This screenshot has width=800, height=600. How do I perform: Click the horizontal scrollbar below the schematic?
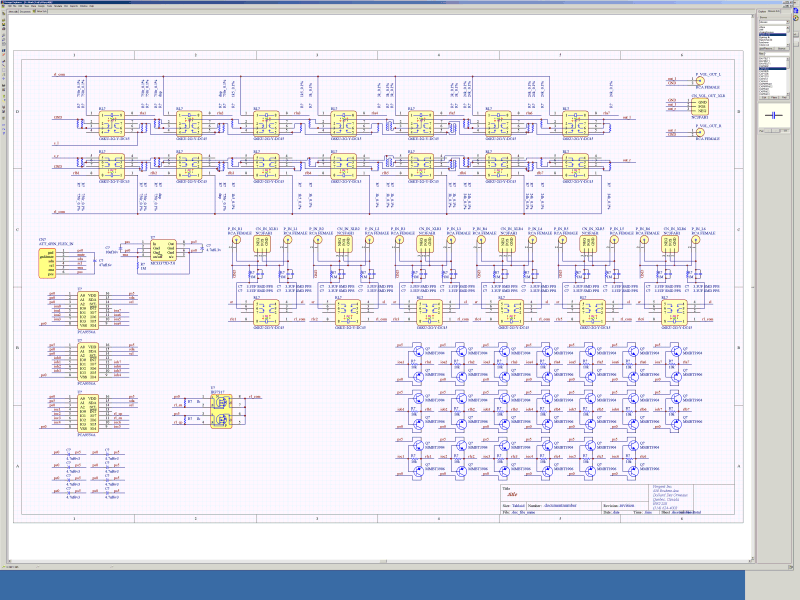378,561
